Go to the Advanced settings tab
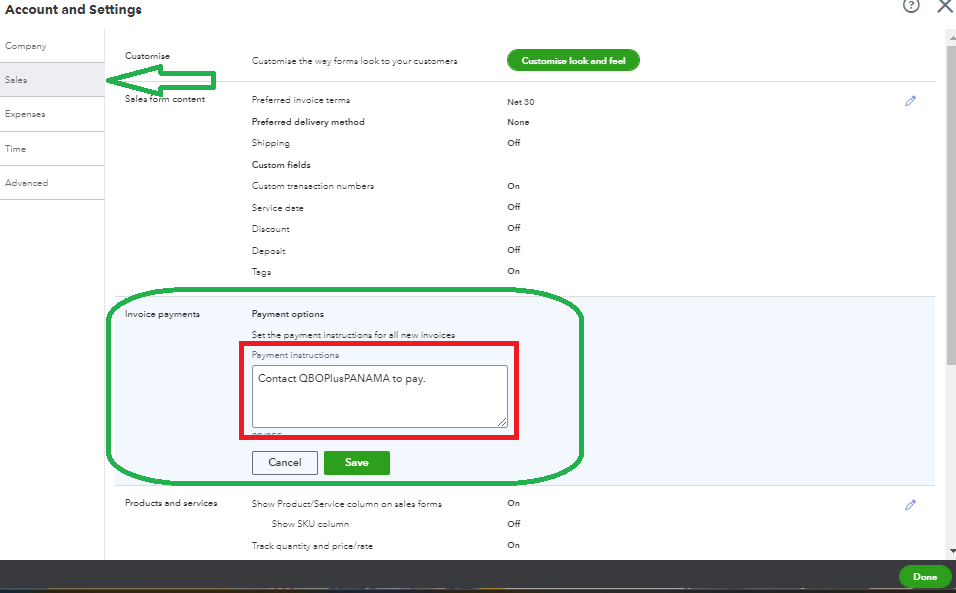956x593 pixels. pyautogui.click(x=27, y=183)
